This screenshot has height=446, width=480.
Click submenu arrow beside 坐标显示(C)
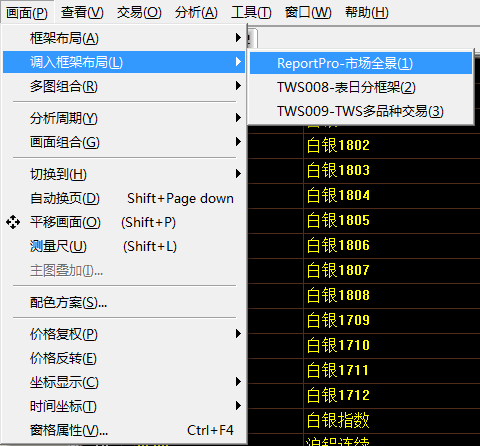(x=238, y=381)
